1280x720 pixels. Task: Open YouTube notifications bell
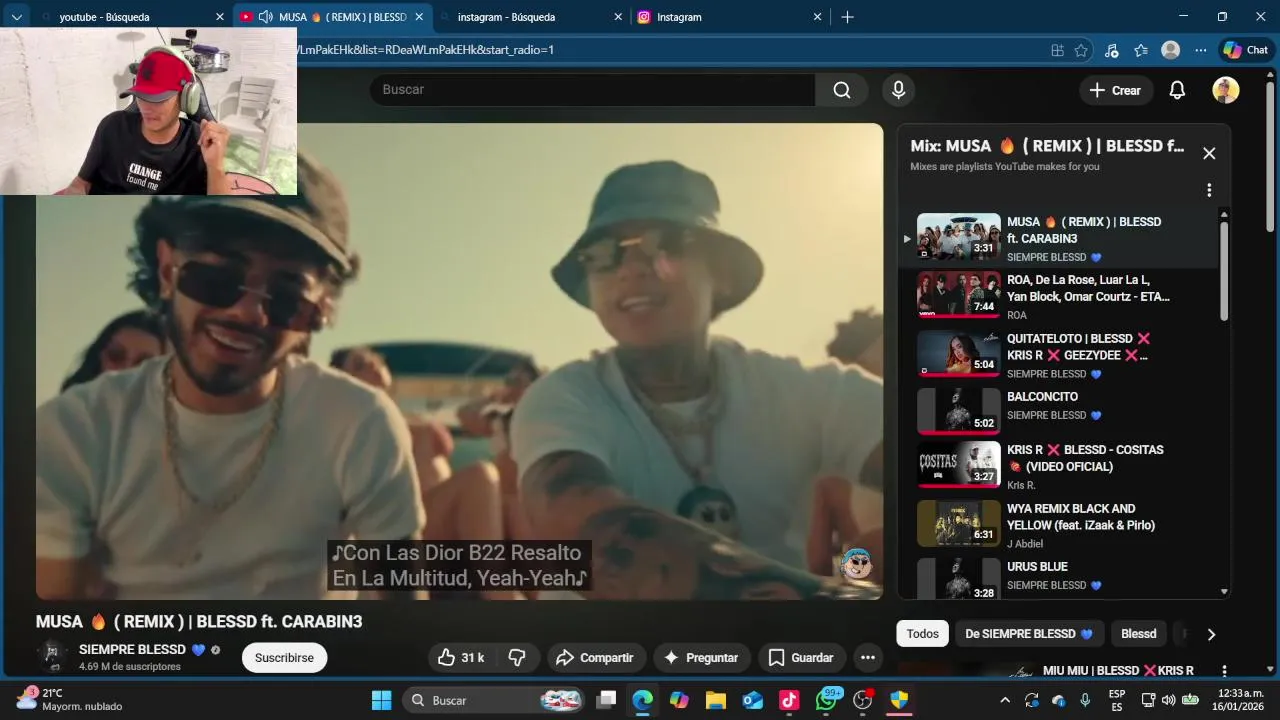click(x=1177, y=90)
